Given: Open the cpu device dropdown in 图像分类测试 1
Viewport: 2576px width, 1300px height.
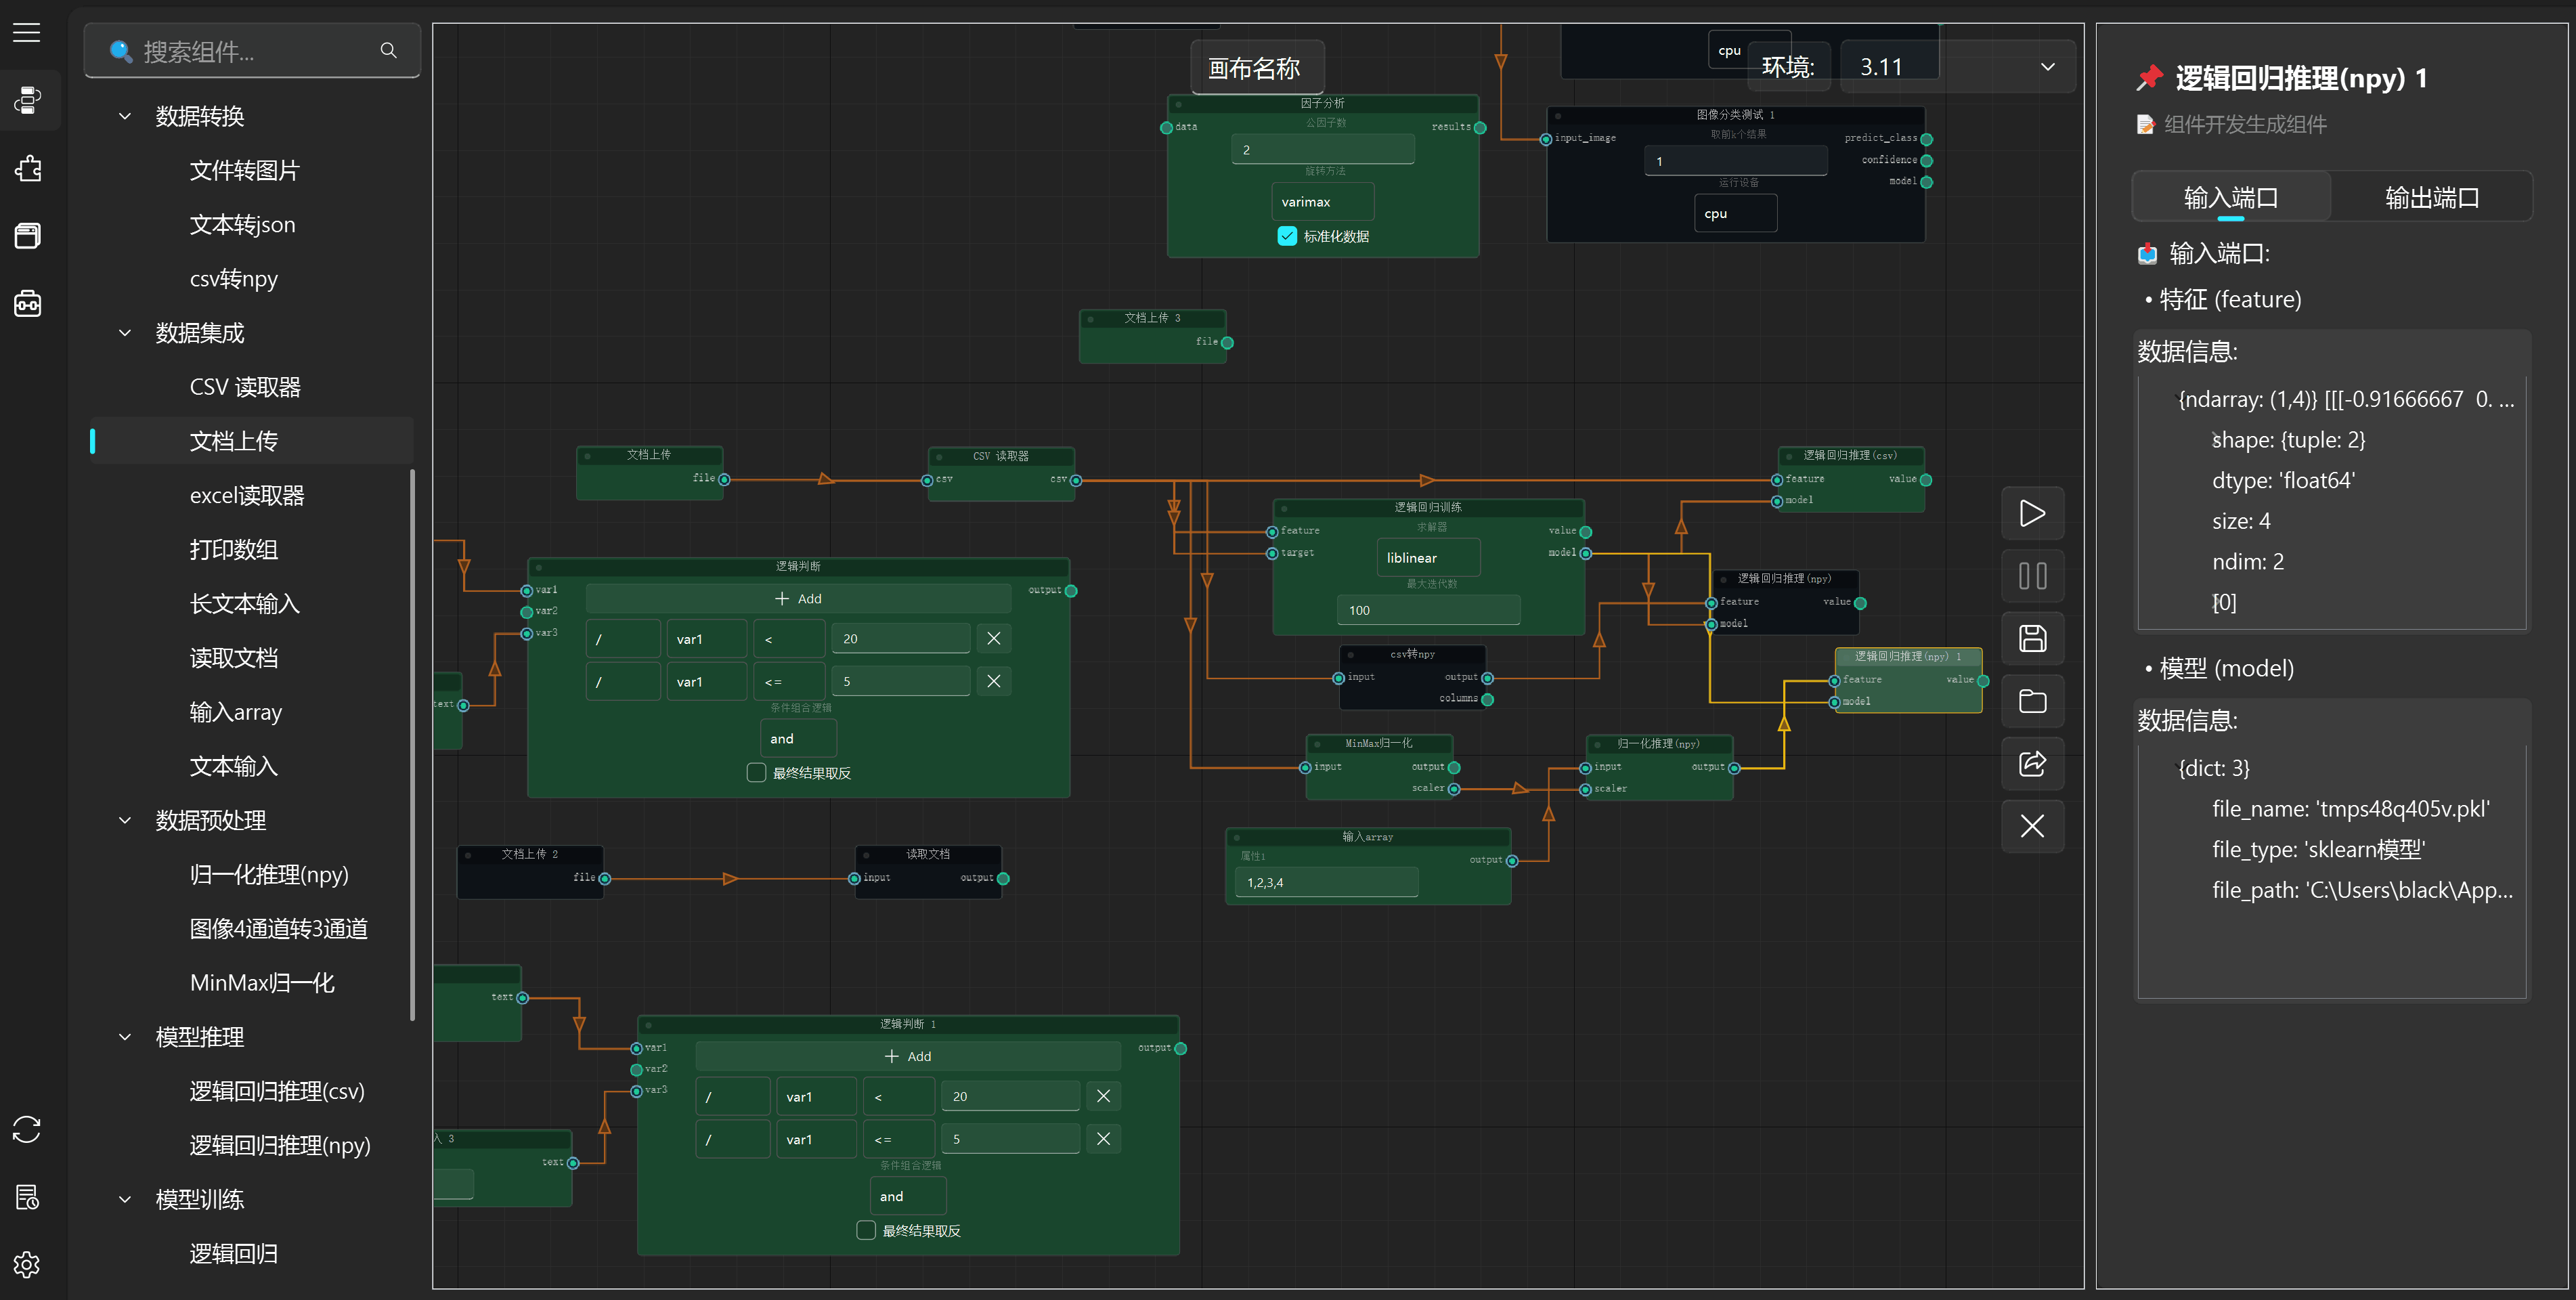Looking at the screenshot, I should tap(1735, 213).
